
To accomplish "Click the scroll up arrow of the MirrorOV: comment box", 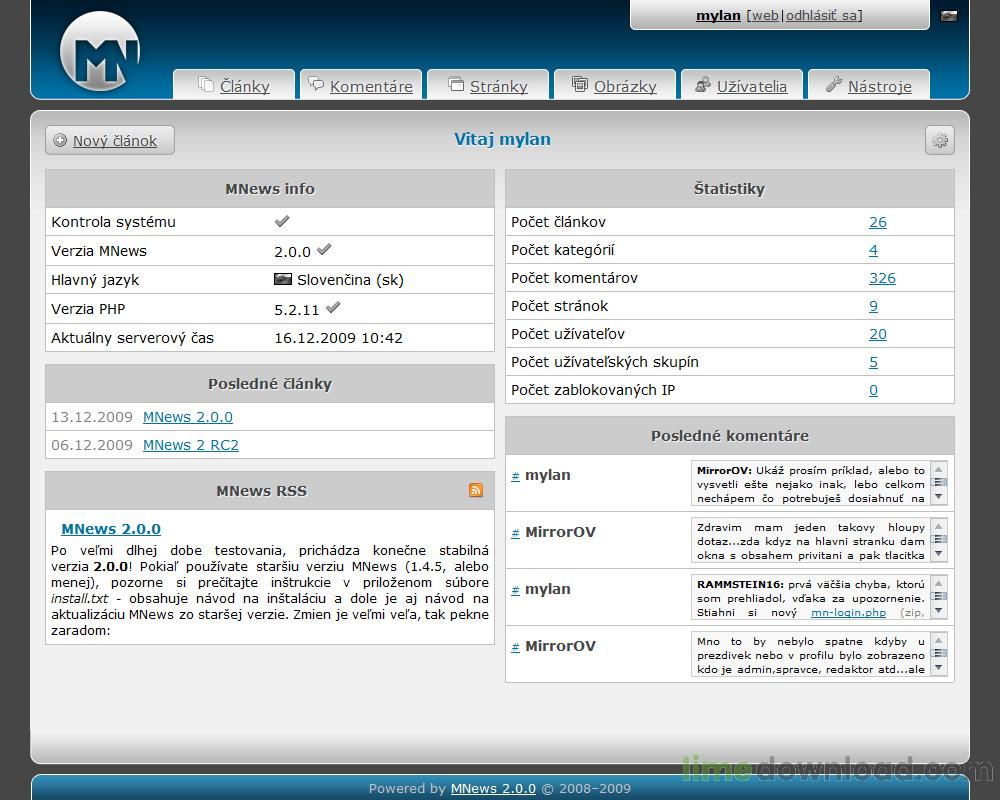I will coord(939,468).
